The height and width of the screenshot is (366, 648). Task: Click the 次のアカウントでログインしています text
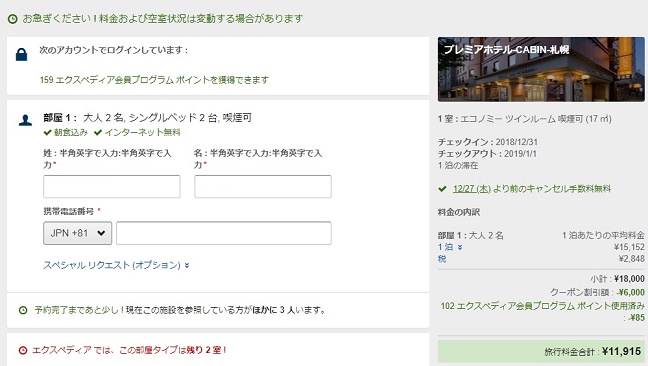pos(113,50)
